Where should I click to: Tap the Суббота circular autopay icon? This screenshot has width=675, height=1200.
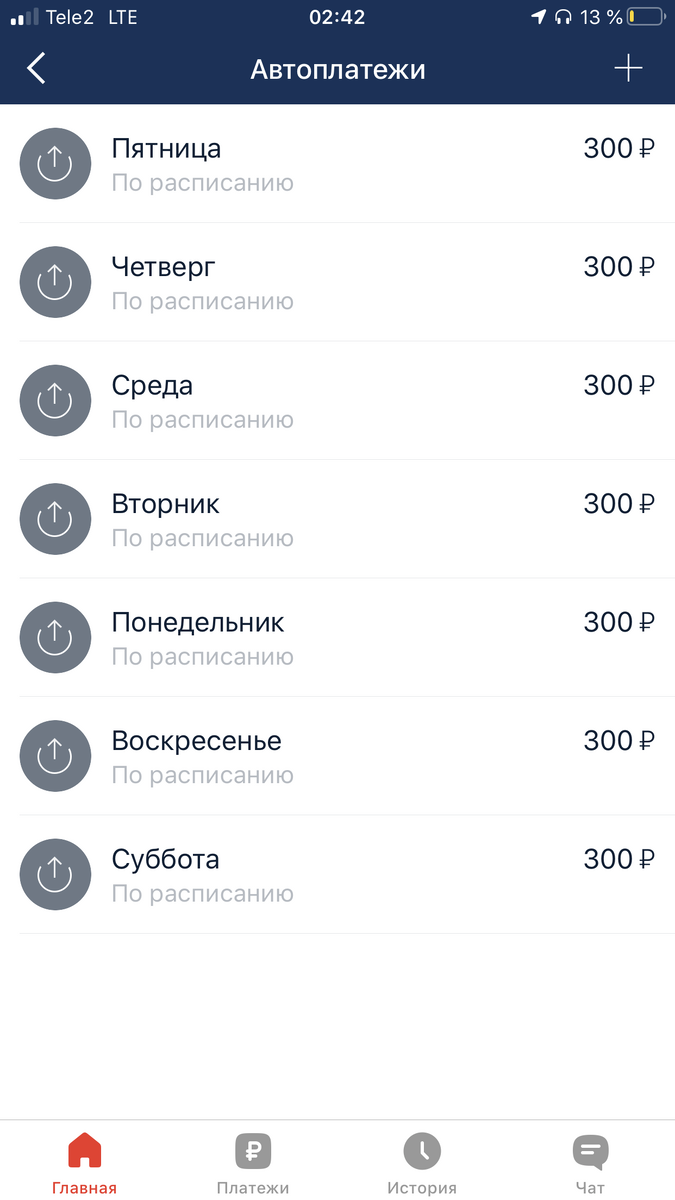click(55, 874)
